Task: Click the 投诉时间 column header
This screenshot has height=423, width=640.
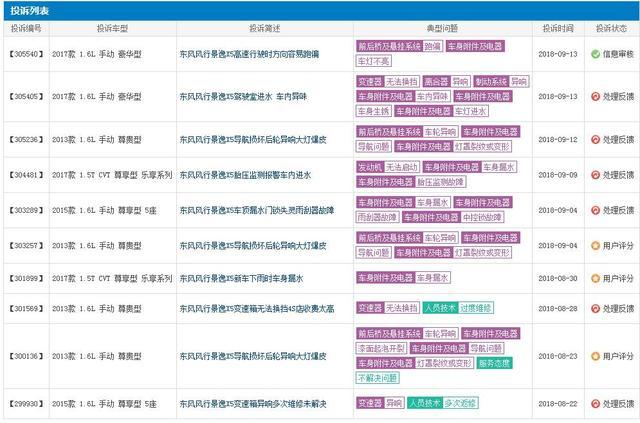Action: [x=558, y=28]
